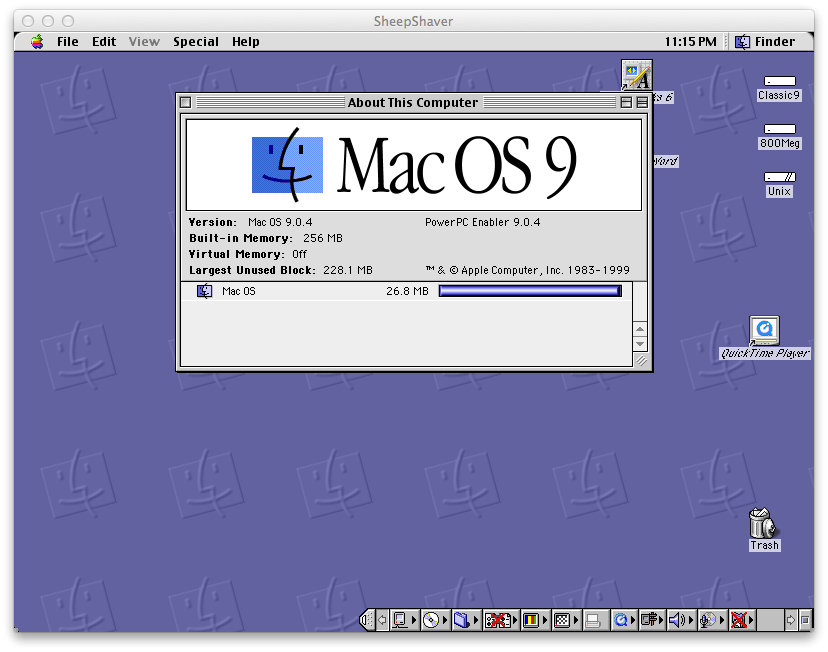Open the File menu
This screenshot has width=828, height=652.
[x=68, y=42]
